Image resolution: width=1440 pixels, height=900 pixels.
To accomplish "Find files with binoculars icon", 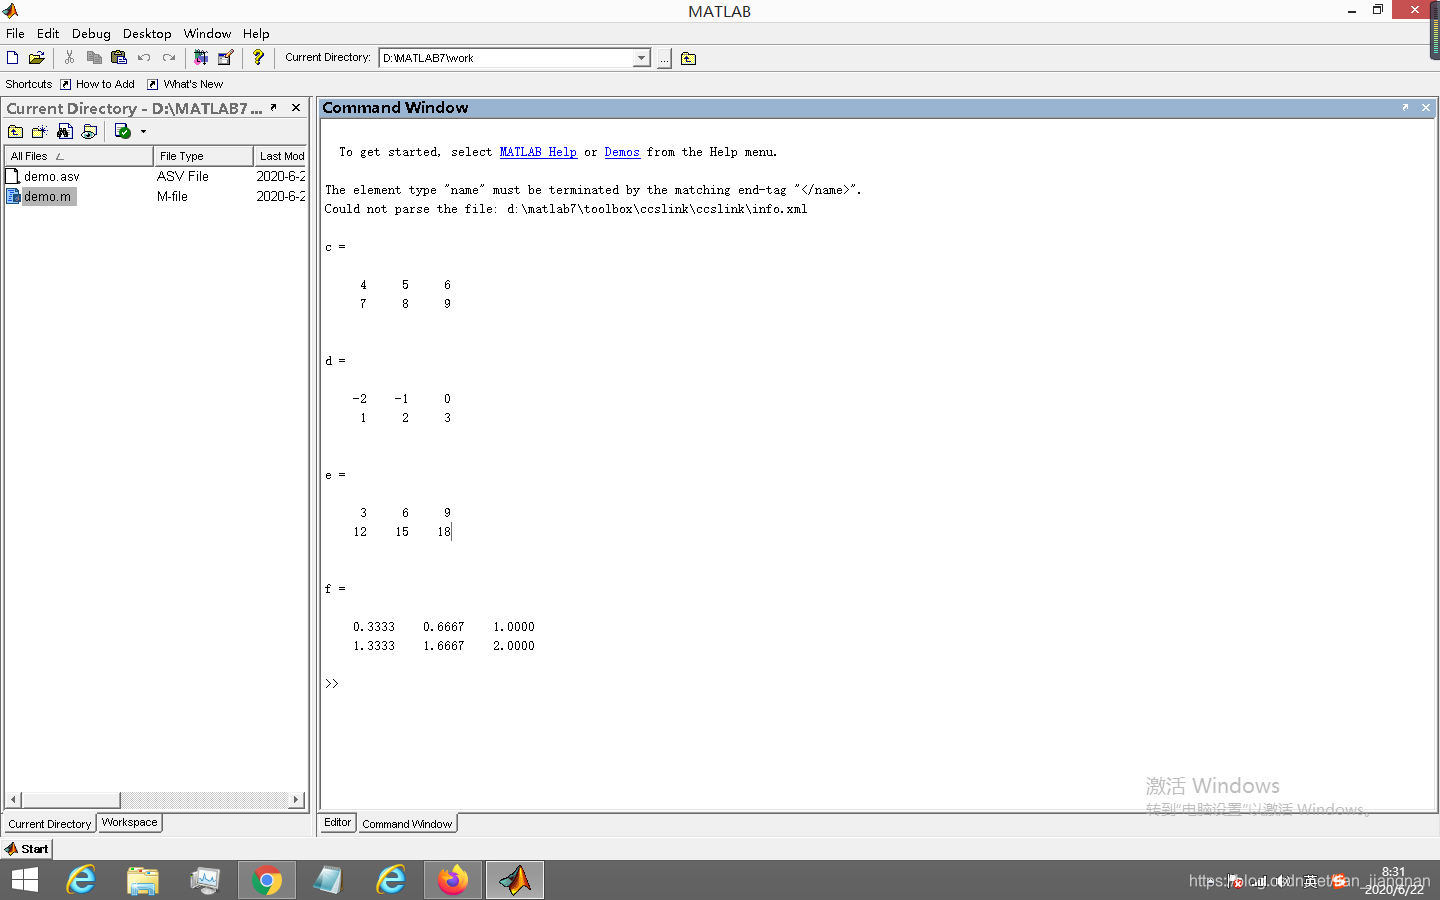I will point(65,131).
